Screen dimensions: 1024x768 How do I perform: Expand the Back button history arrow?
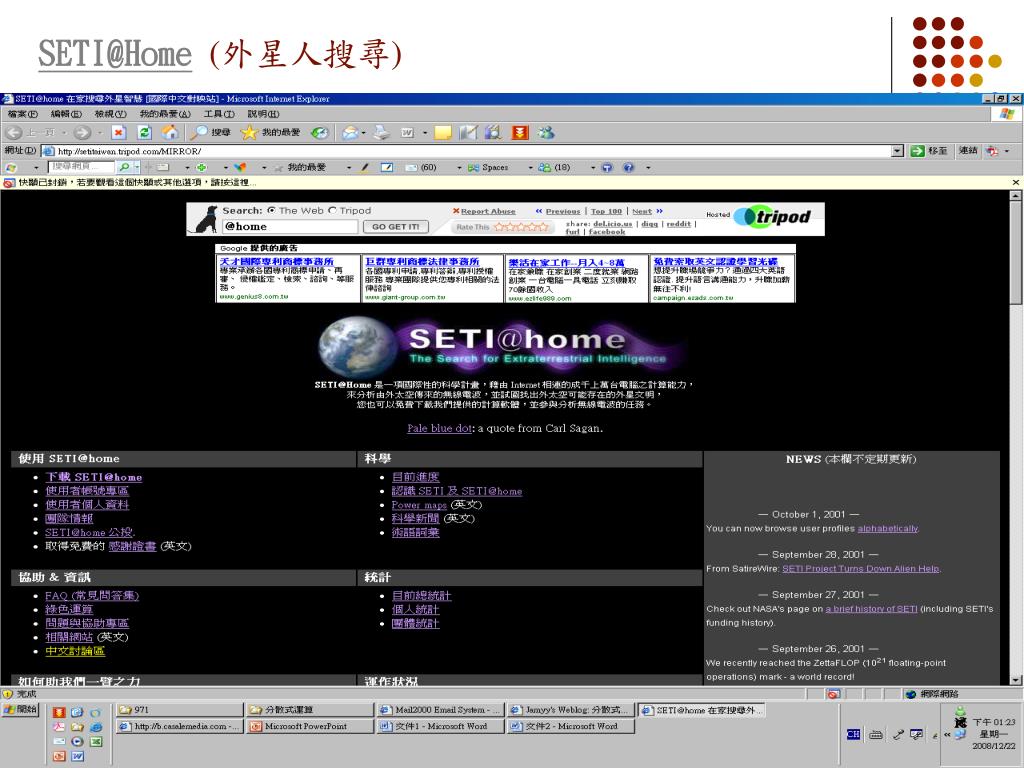(64, 133)
